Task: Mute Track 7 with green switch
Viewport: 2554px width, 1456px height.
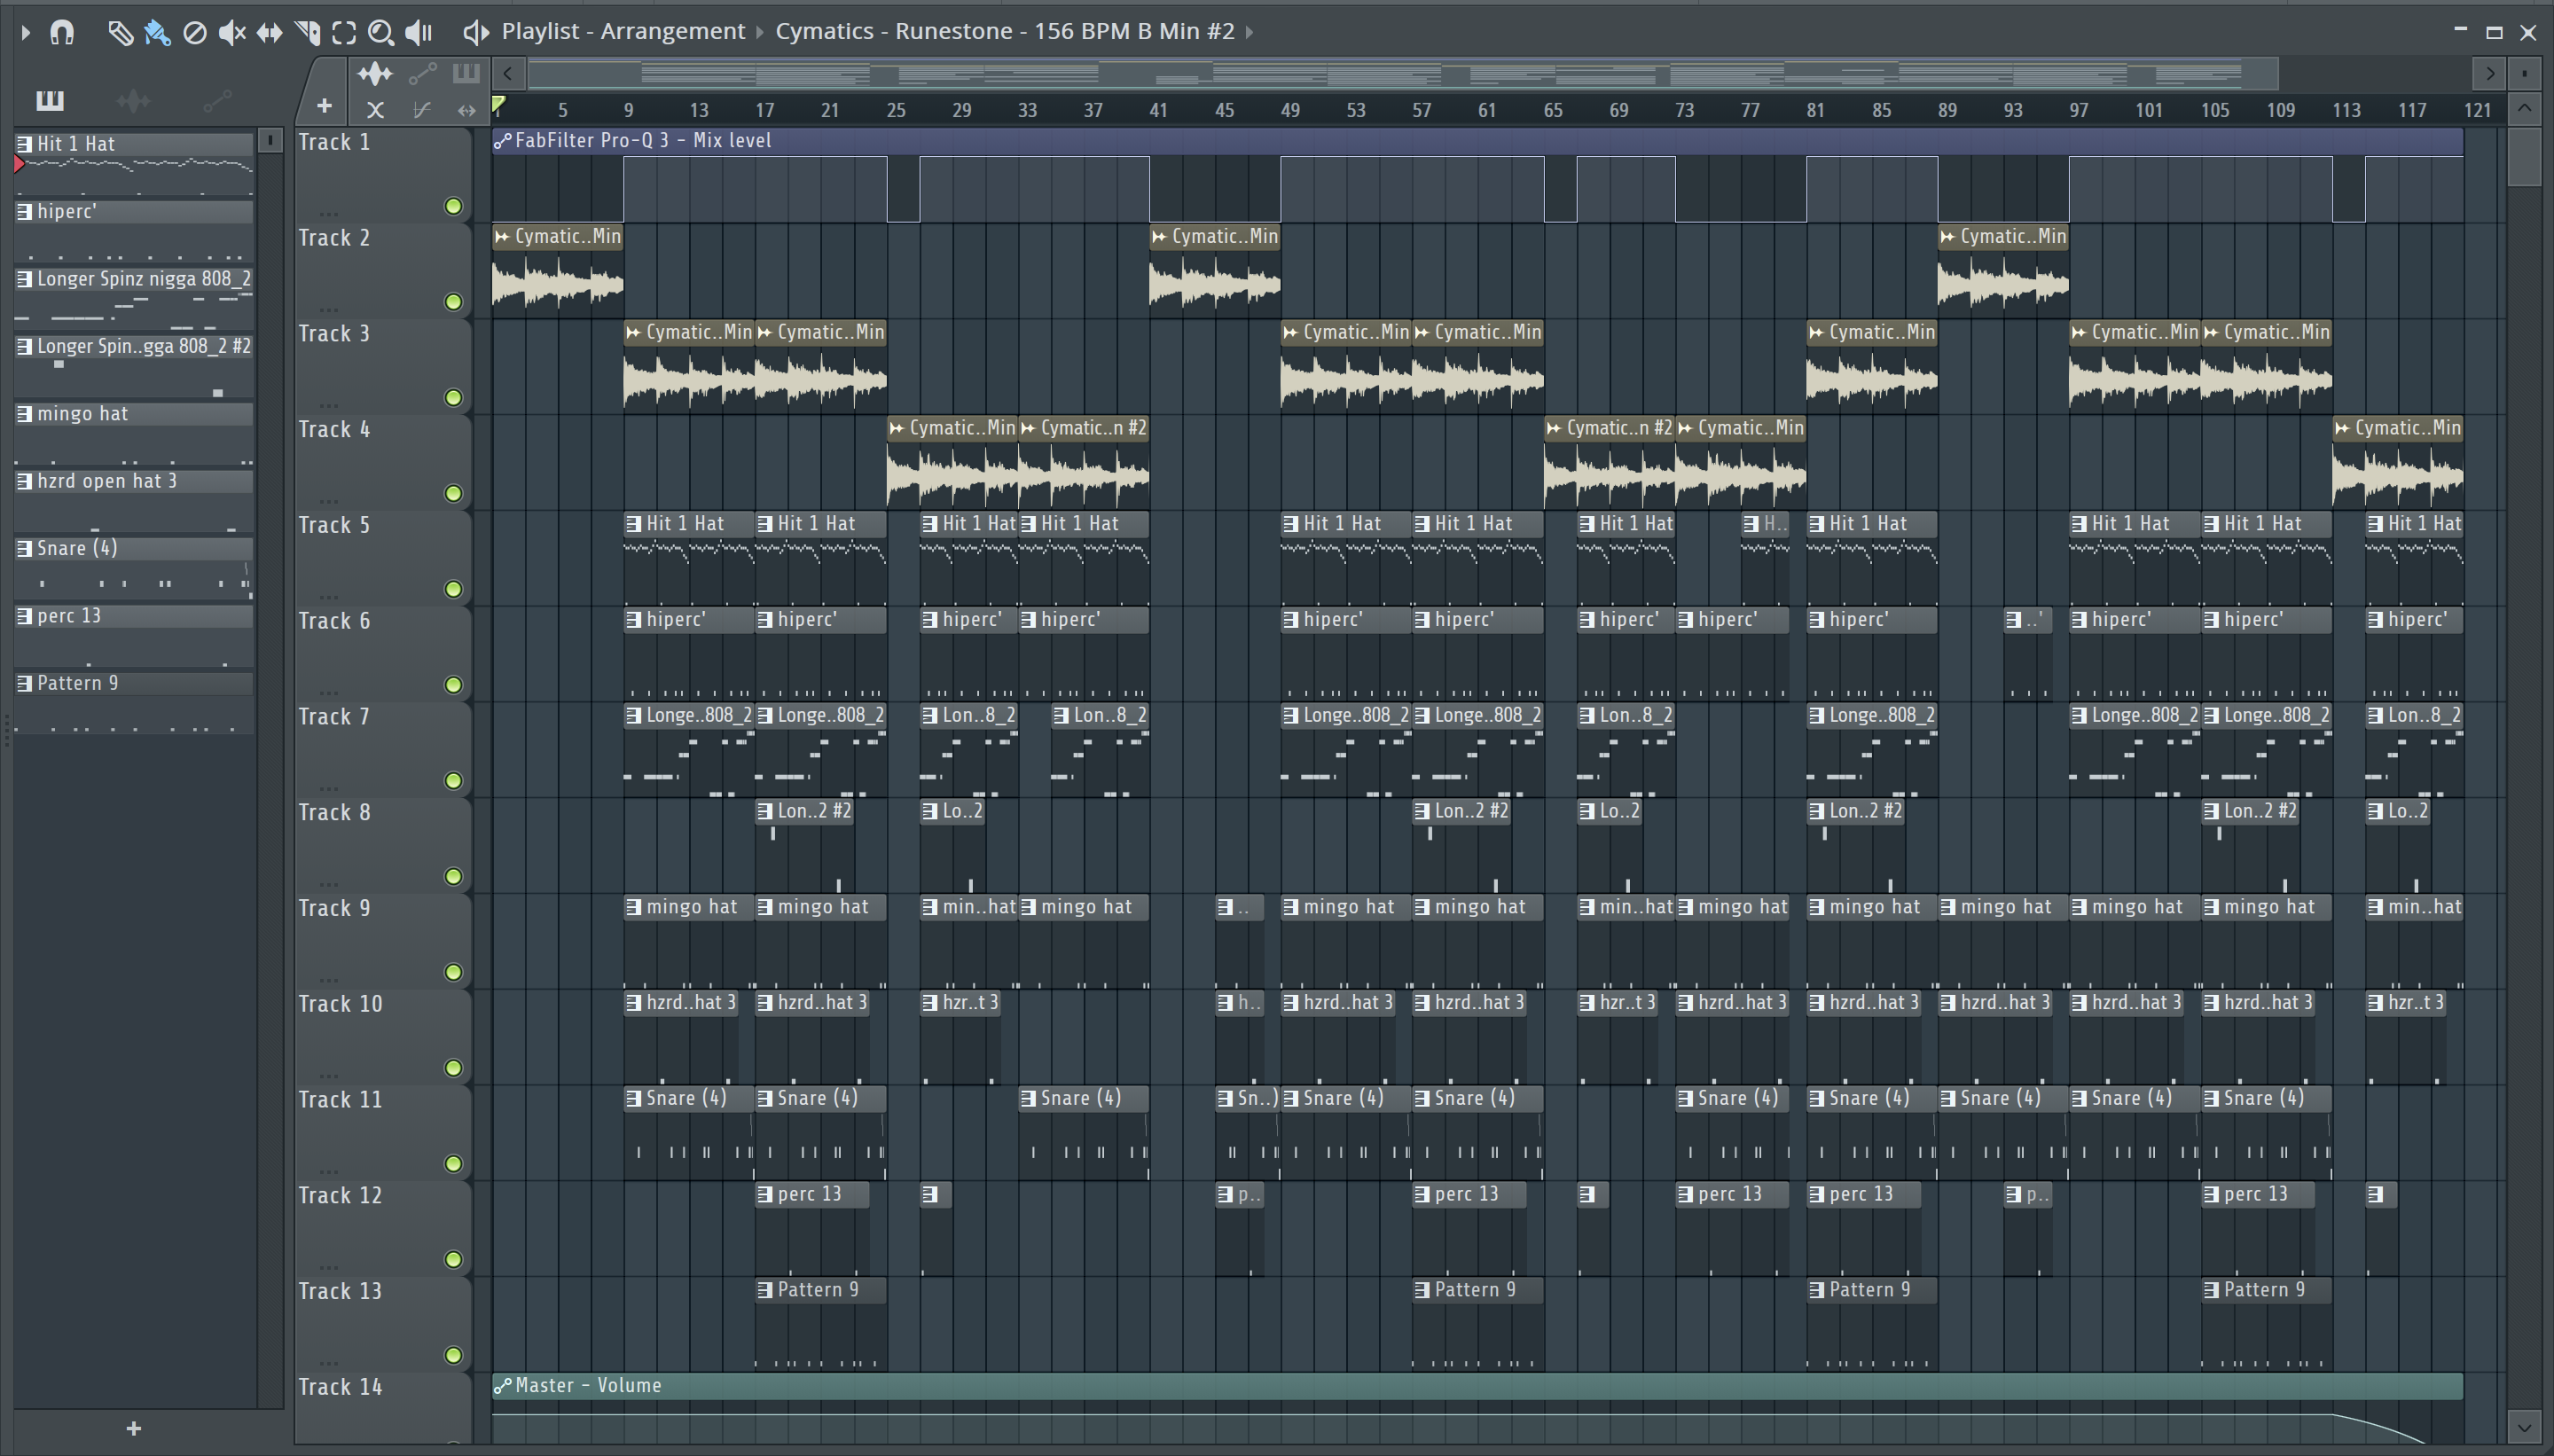Action: pos(453,781)
